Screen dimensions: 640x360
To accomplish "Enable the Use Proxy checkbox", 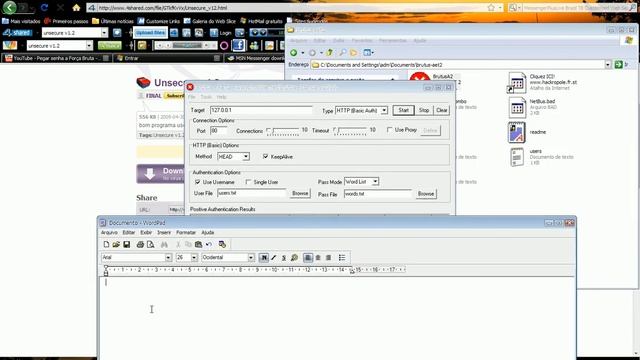I will coord(389,129).
